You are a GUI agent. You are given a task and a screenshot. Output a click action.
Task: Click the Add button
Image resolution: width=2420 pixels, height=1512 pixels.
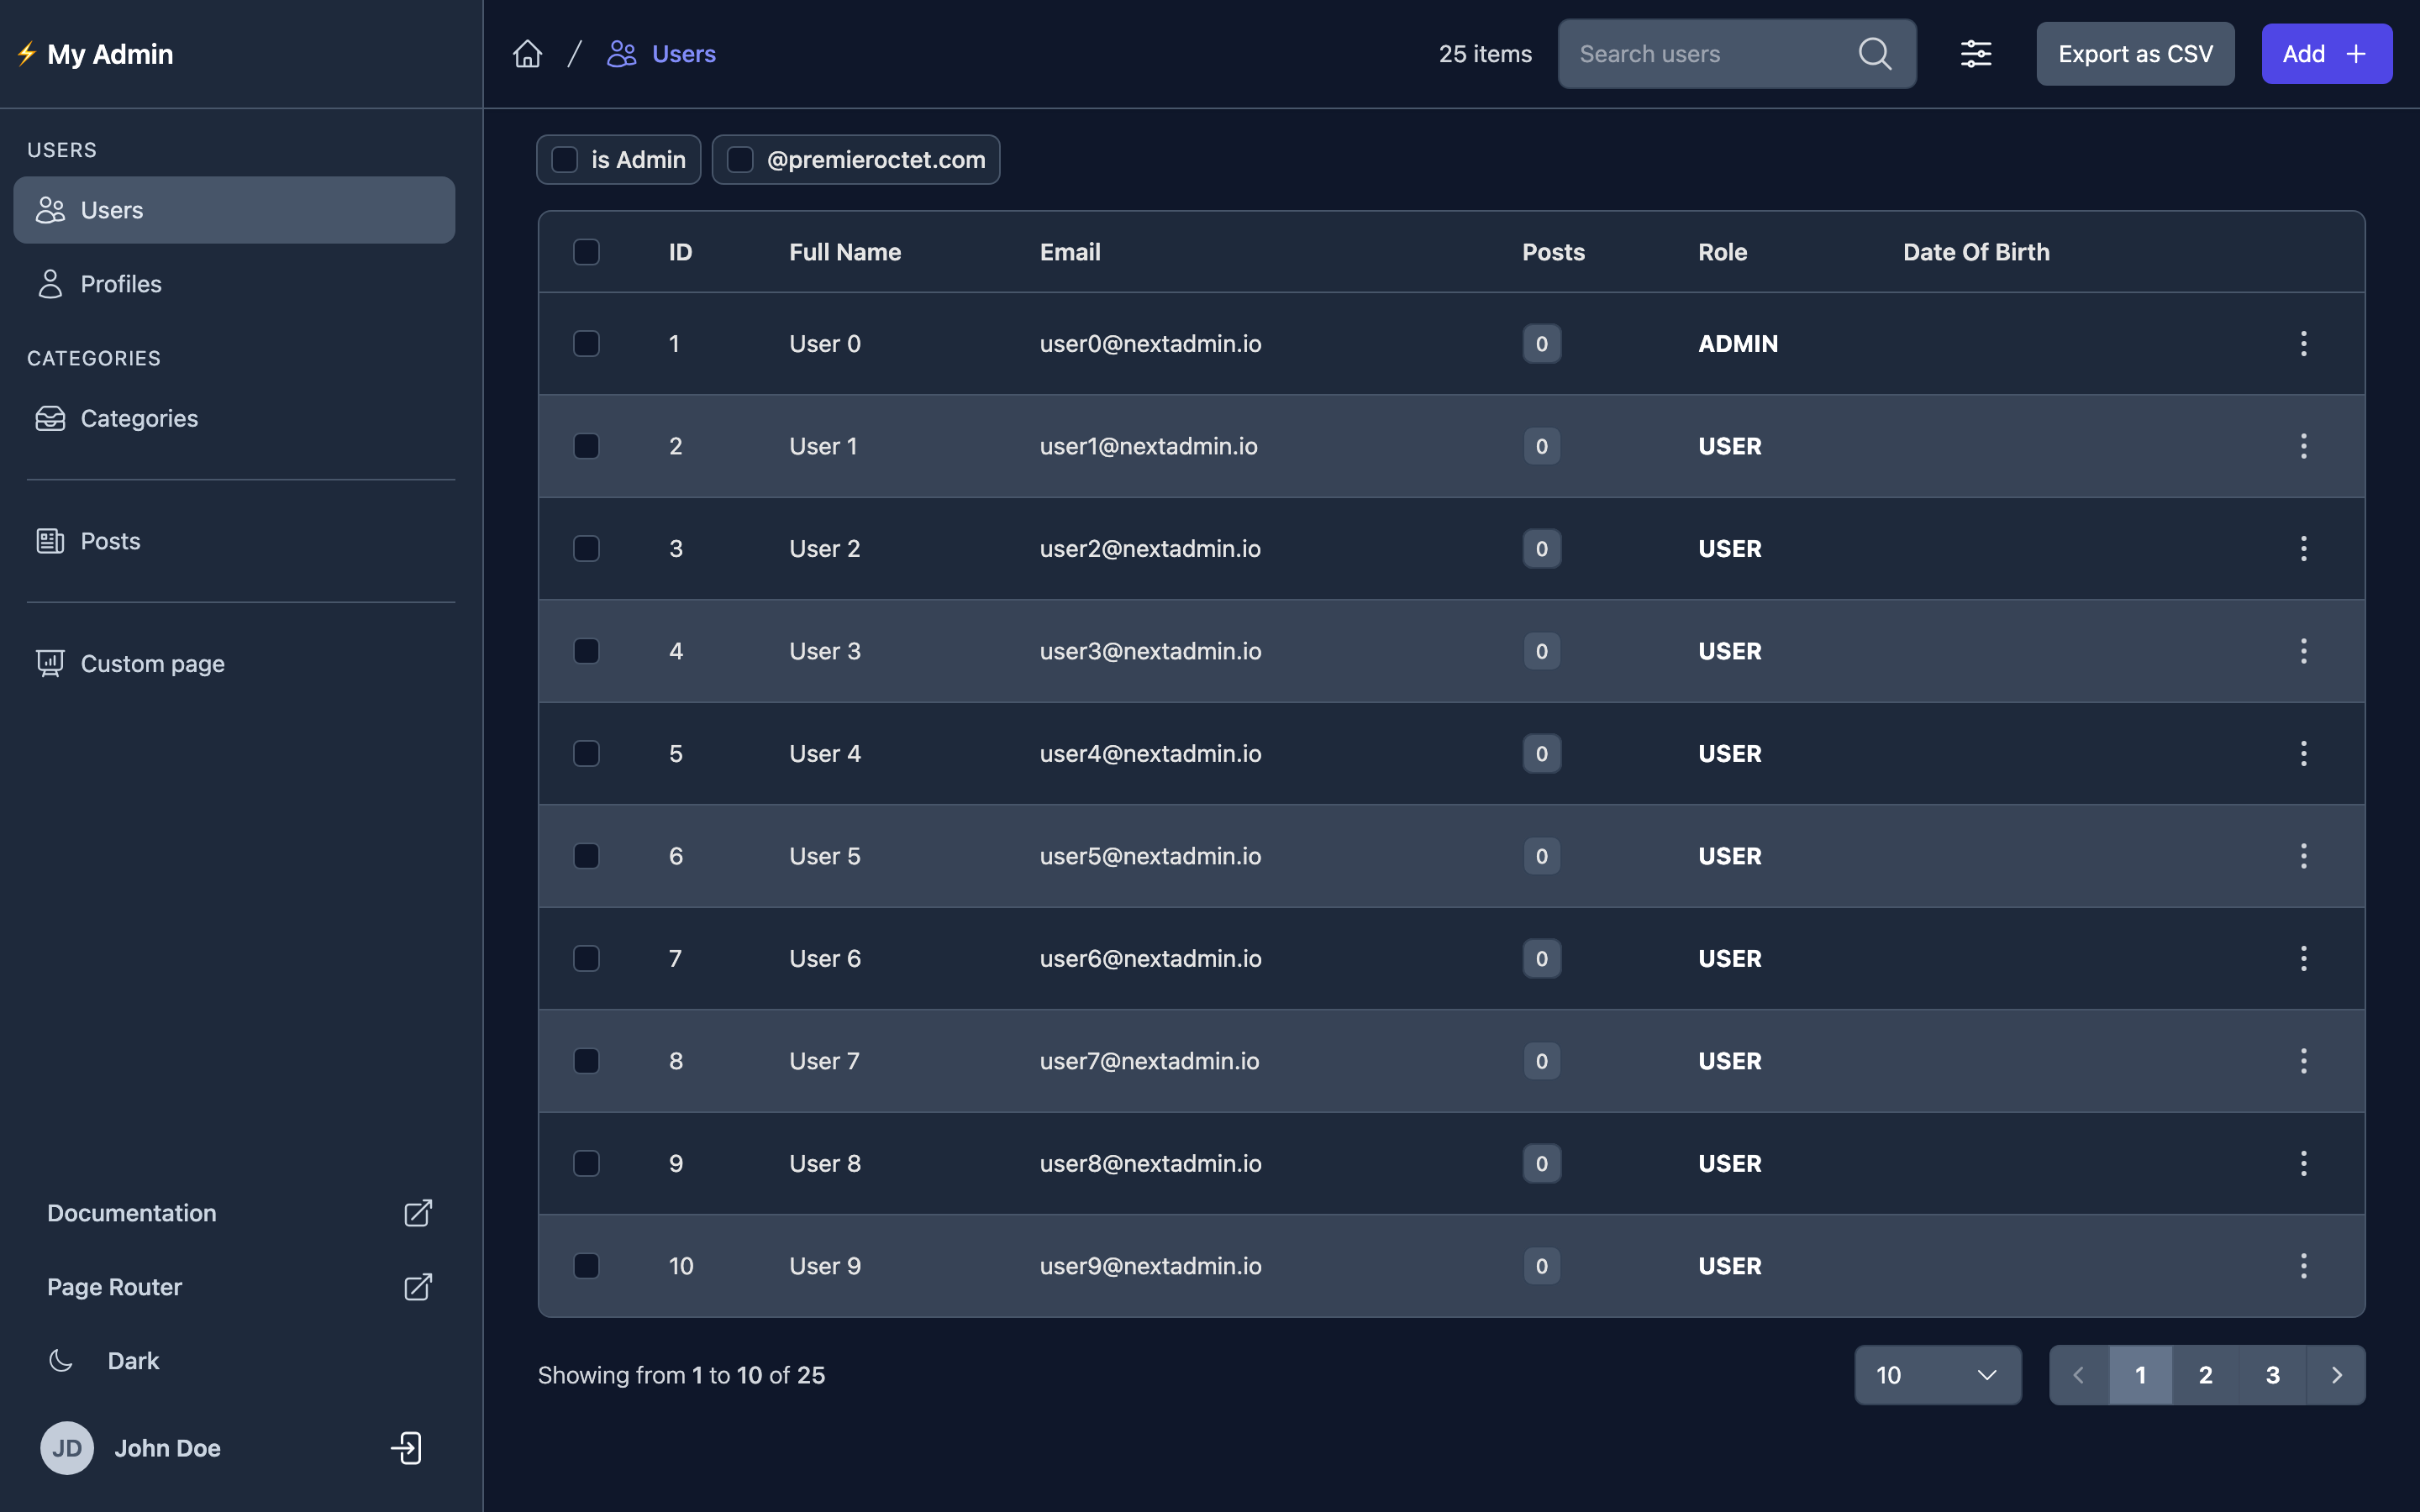point(2326,54)
